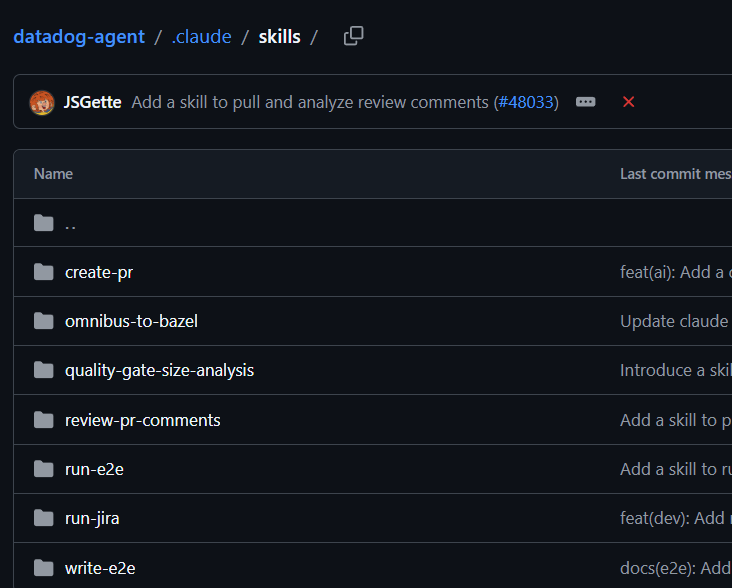Copy the skills path to clipboard
Viewport: 732px width, 588px height.
click(x=353, y=36)
